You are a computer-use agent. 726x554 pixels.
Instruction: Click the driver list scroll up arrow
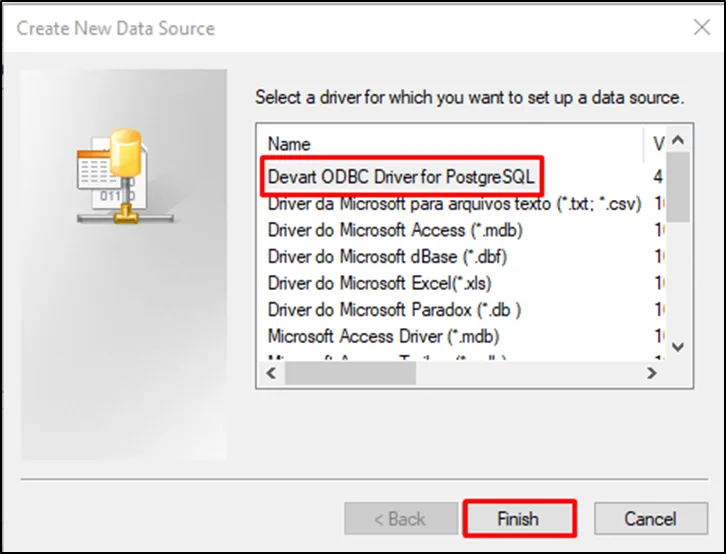(678, 140)
